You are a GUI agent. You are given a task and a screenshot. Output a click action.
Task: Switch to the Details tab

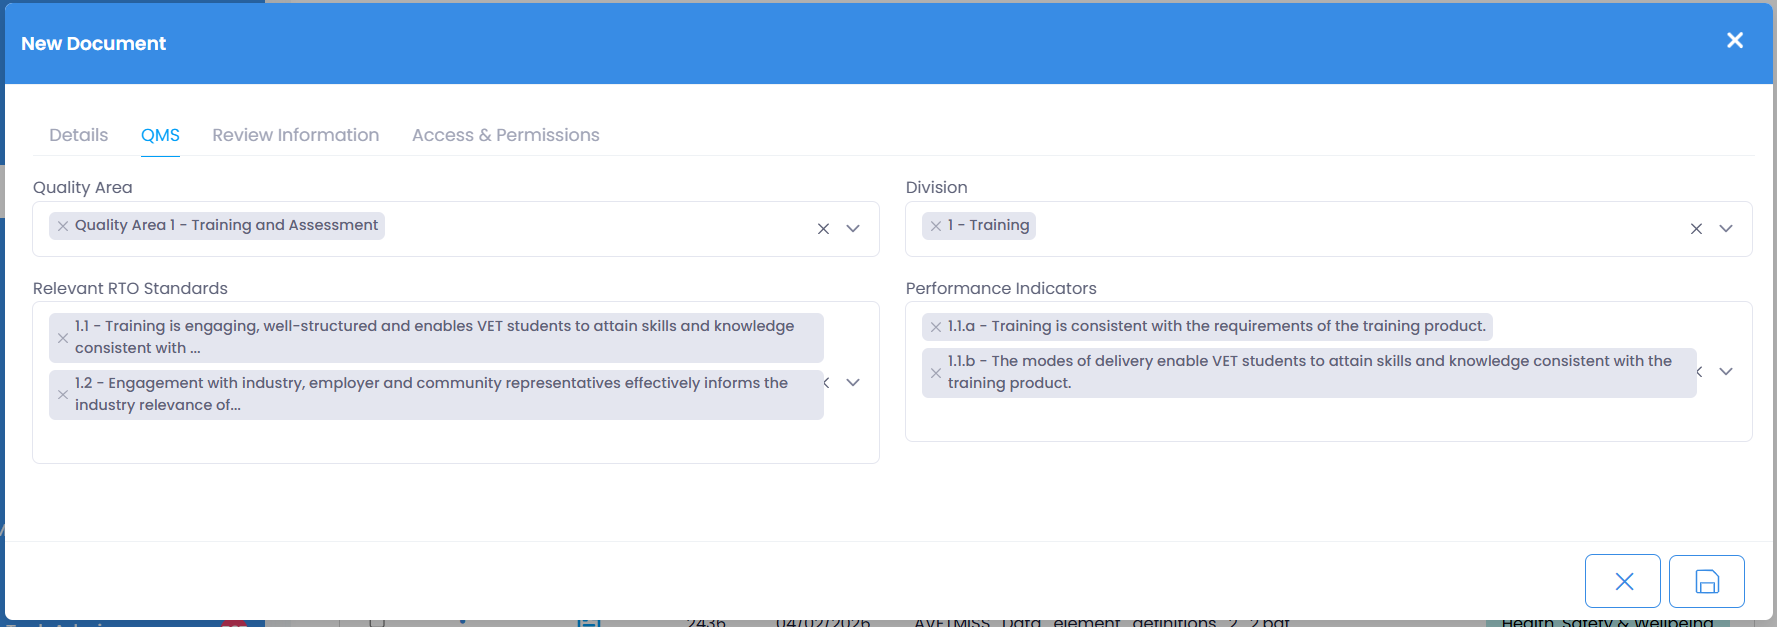click(78, 135)
